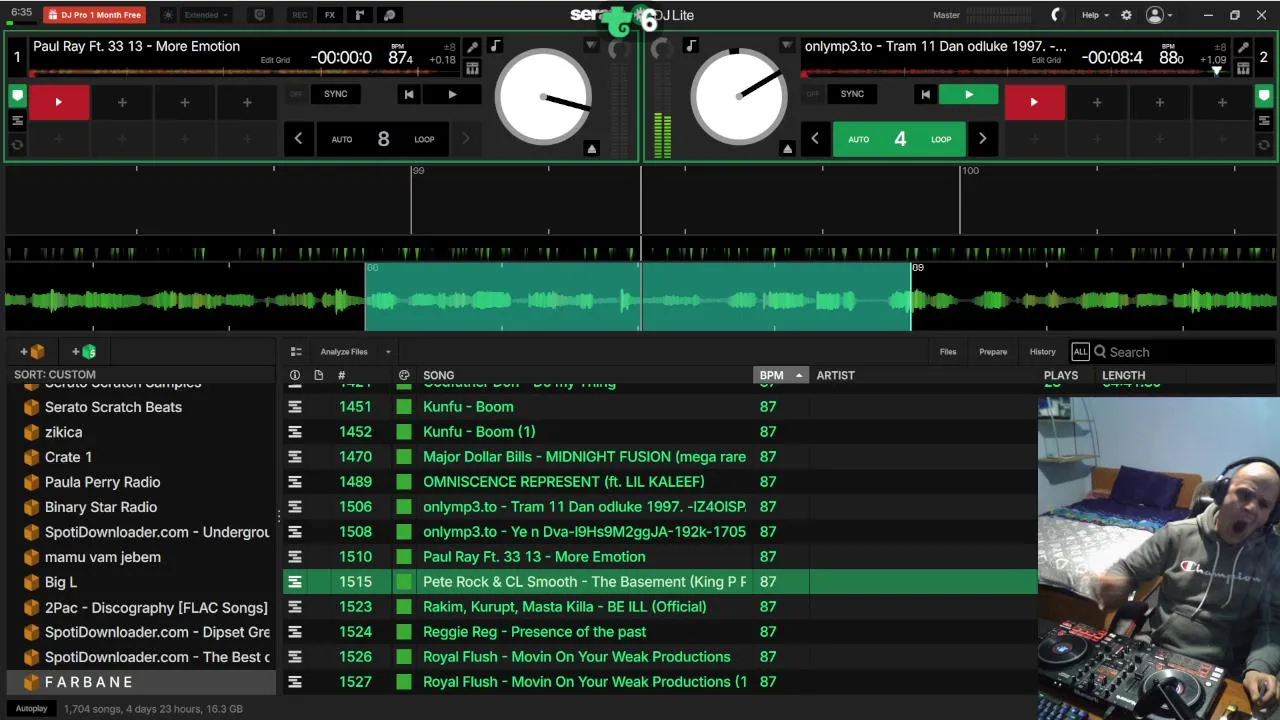1280x720 pixels.
Task: Toggle deck 1 key lock note icon
Action: coord(495,46)
